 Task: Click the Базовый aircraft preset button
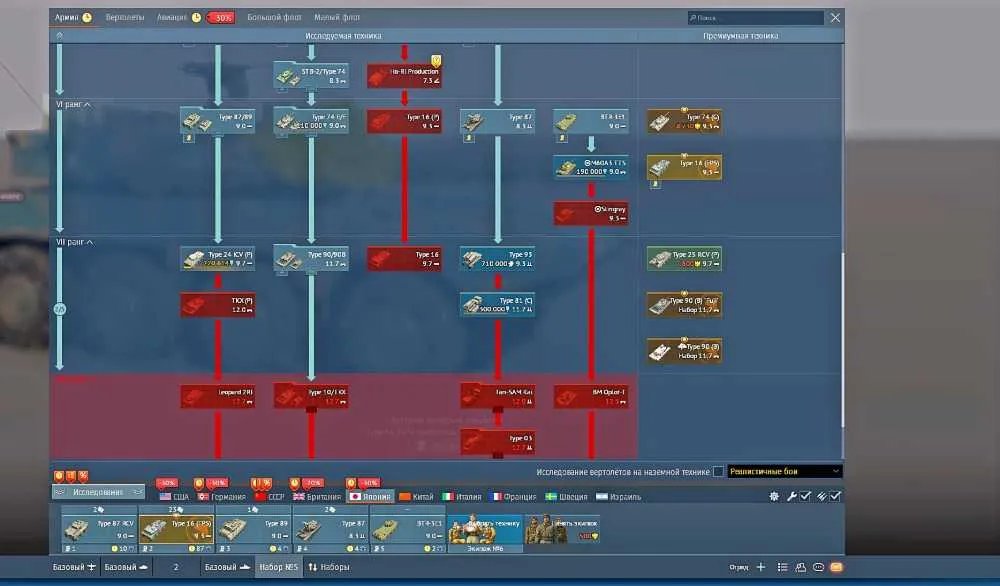click(x=75, y=567)
